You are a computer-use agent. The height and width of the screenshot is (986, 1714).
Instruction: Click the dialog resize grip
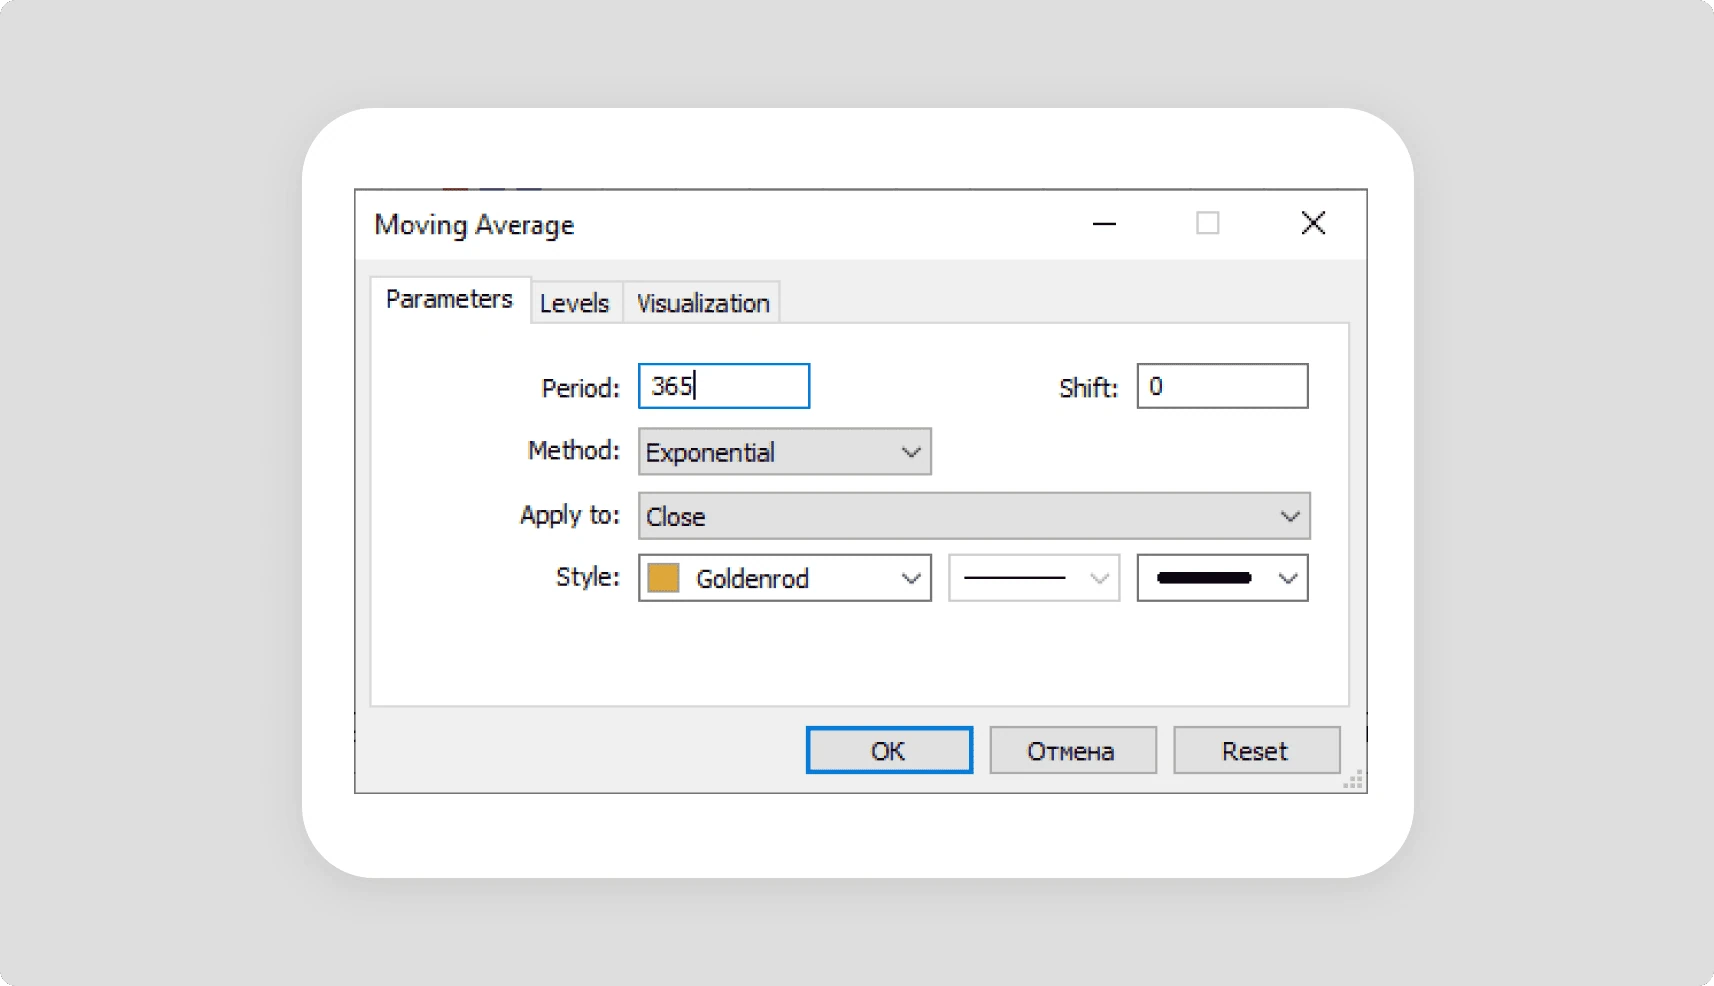[1353, 780]
